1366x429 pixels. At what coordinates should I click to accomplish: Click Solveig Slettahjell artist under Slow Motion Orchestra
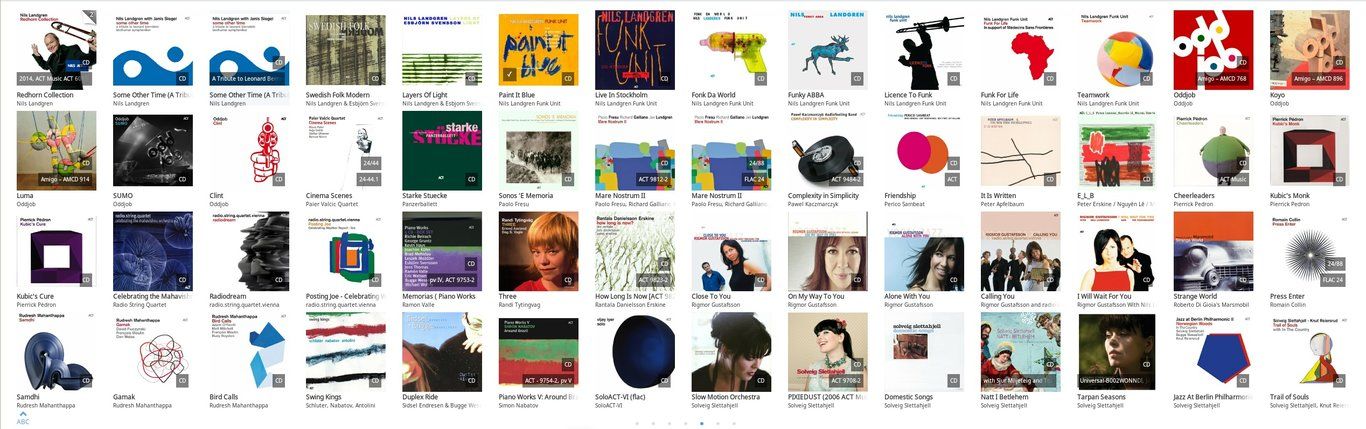coord(720,406)
